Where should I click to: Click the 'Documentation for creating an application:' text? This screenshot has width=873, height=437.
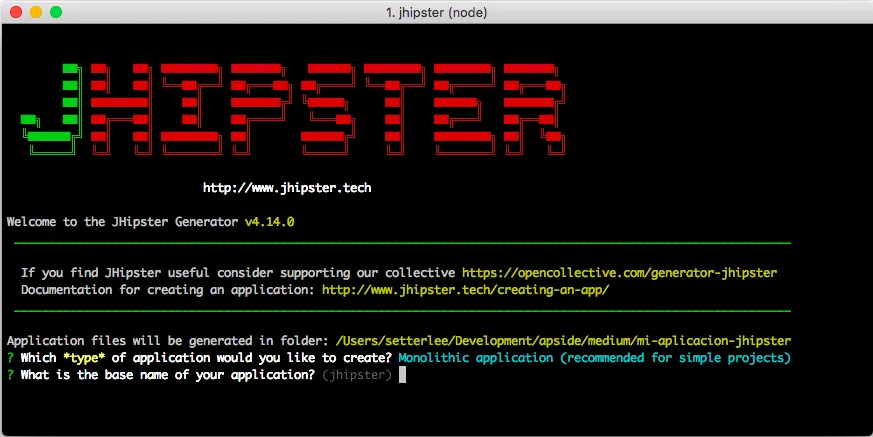click(x=168, y=289)
